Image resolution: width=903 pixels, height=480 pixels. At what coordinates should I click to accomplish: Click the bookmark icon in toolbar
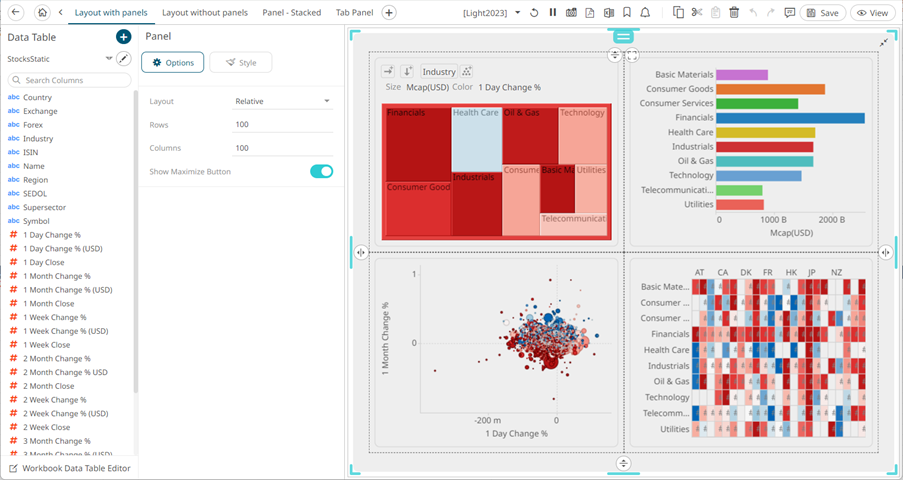click(x=626, y=13)
